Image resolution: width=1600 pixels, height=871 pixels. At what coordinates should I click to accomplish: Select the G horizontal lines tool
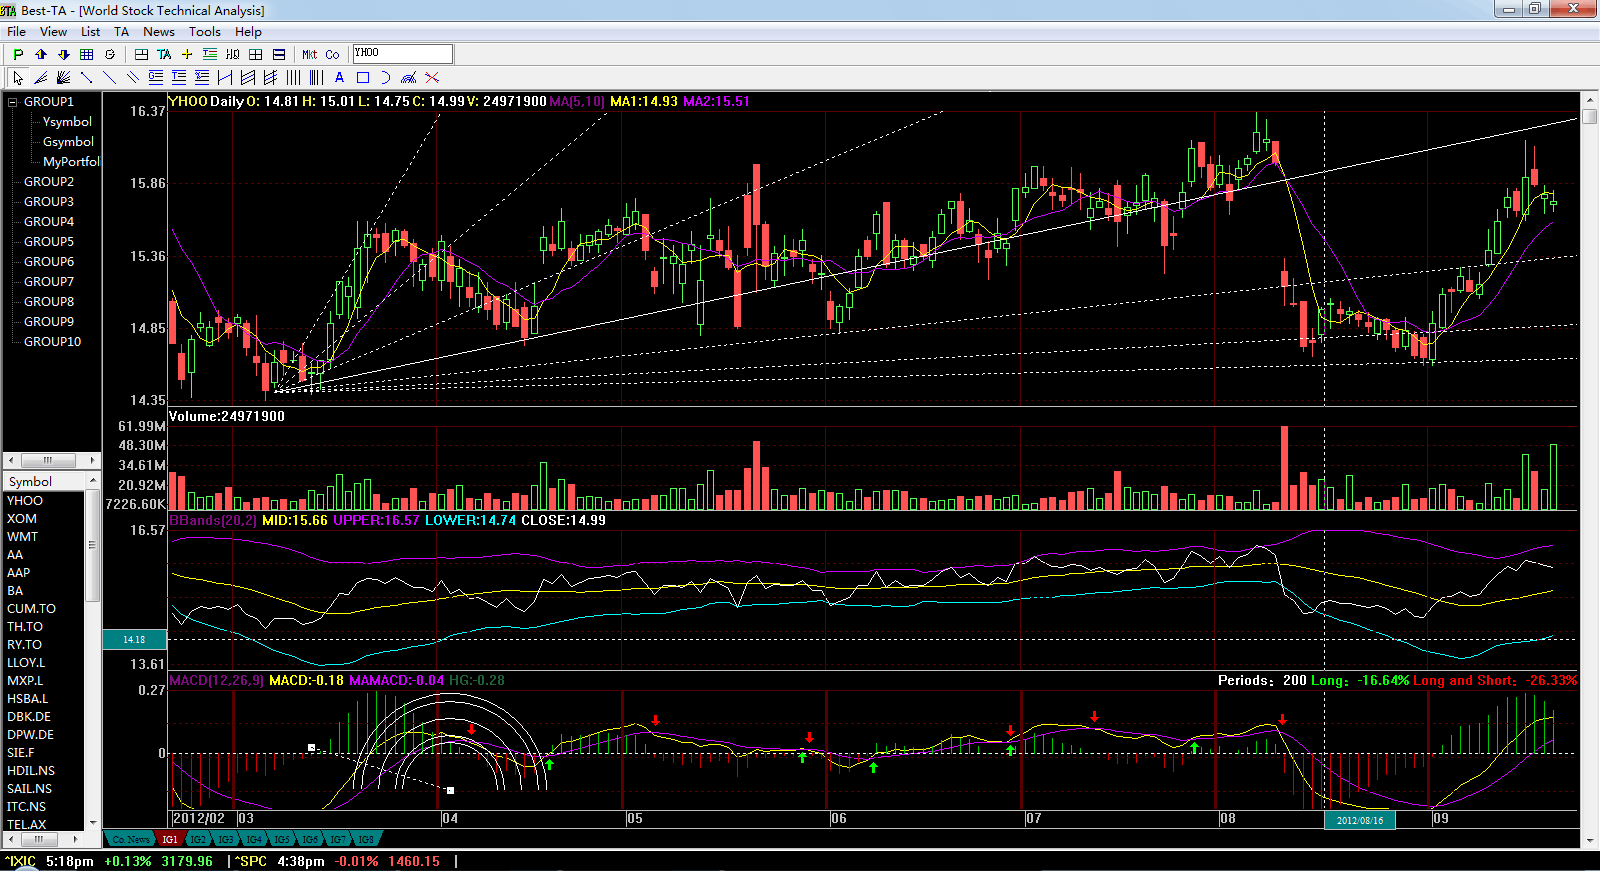(155, 77)
